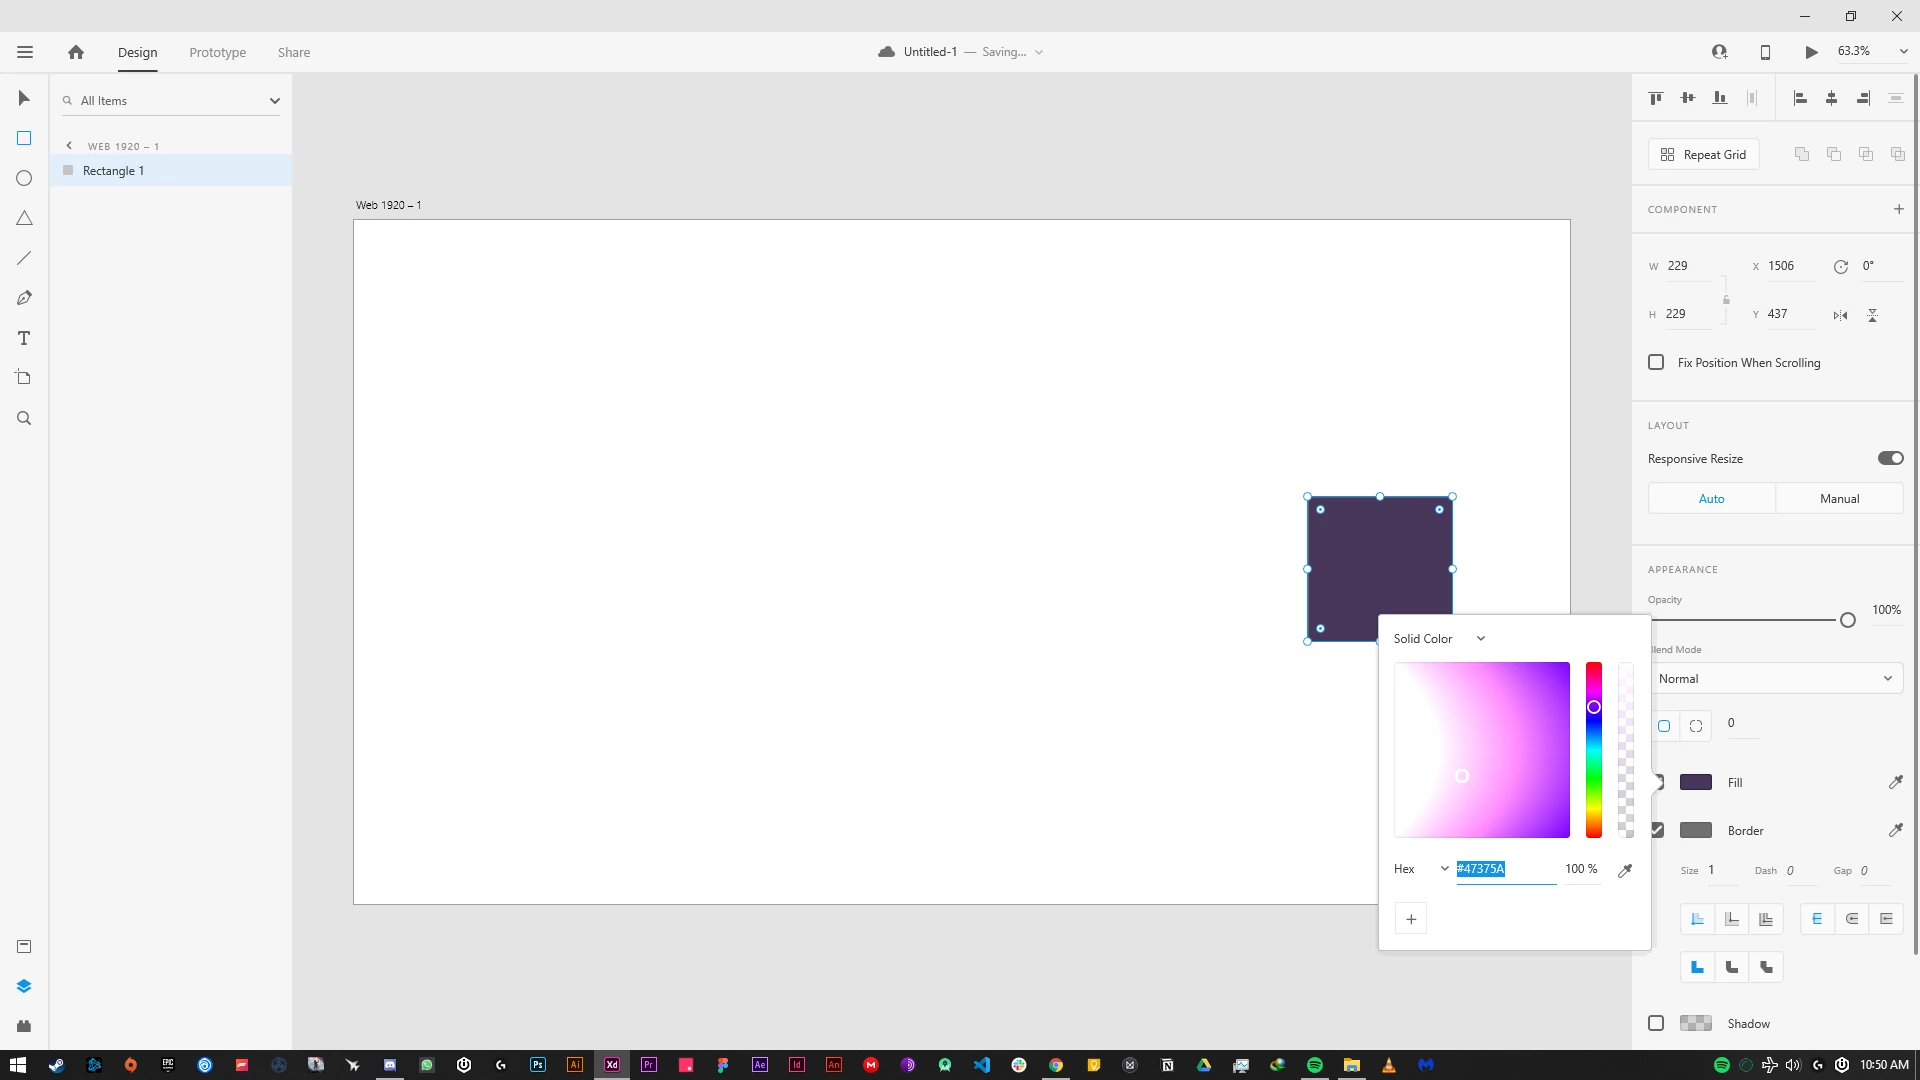
Task: Enable the Shadow checkbox
Action: tap(1656, 1023)
